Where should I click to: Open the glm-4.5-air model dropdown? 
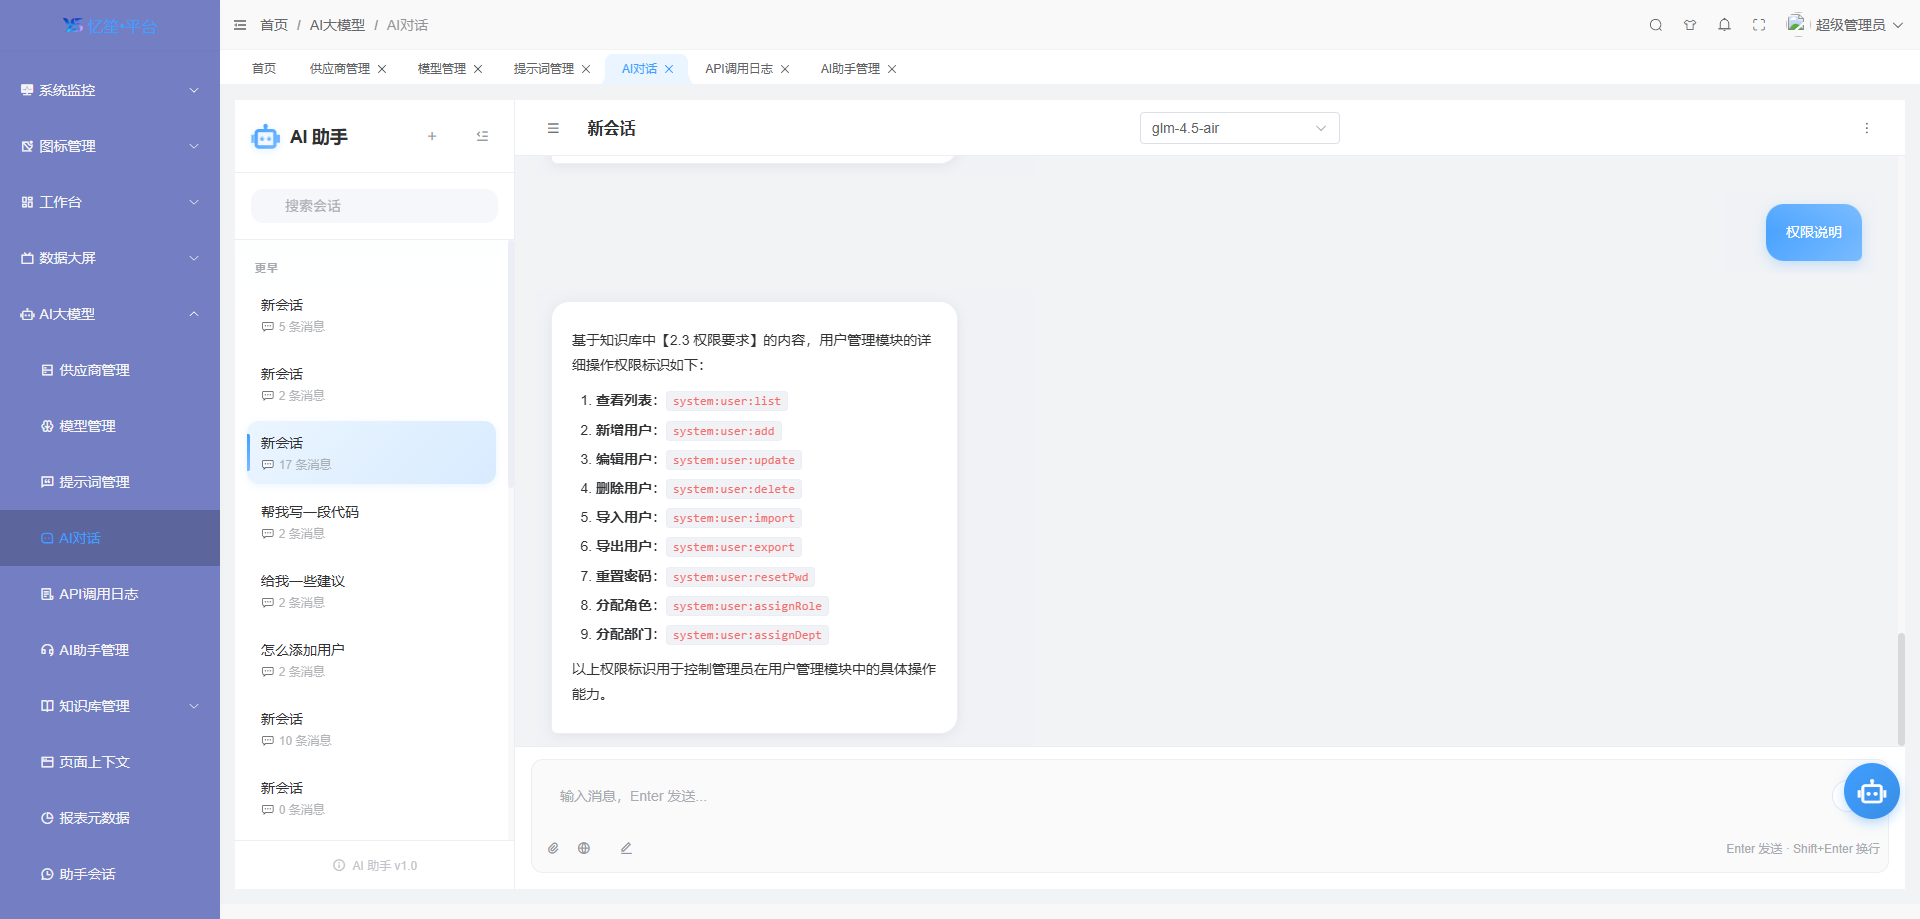[x=1239, y=128]
